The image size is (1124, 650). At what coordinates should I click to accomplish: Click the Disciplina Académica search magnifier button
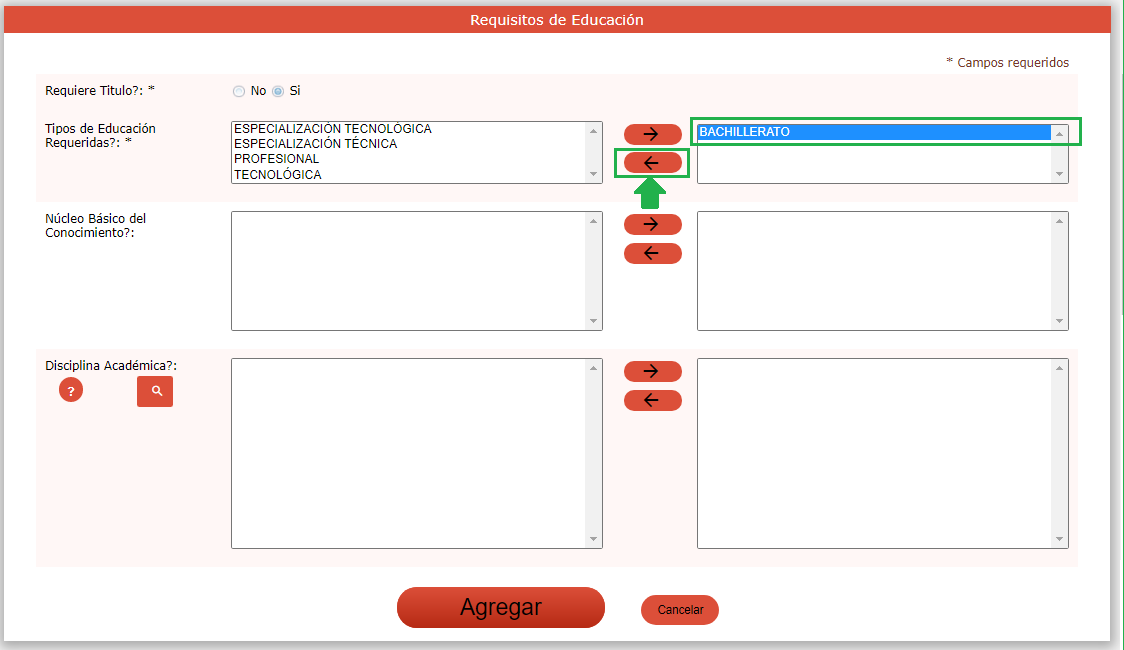point(155,391)
